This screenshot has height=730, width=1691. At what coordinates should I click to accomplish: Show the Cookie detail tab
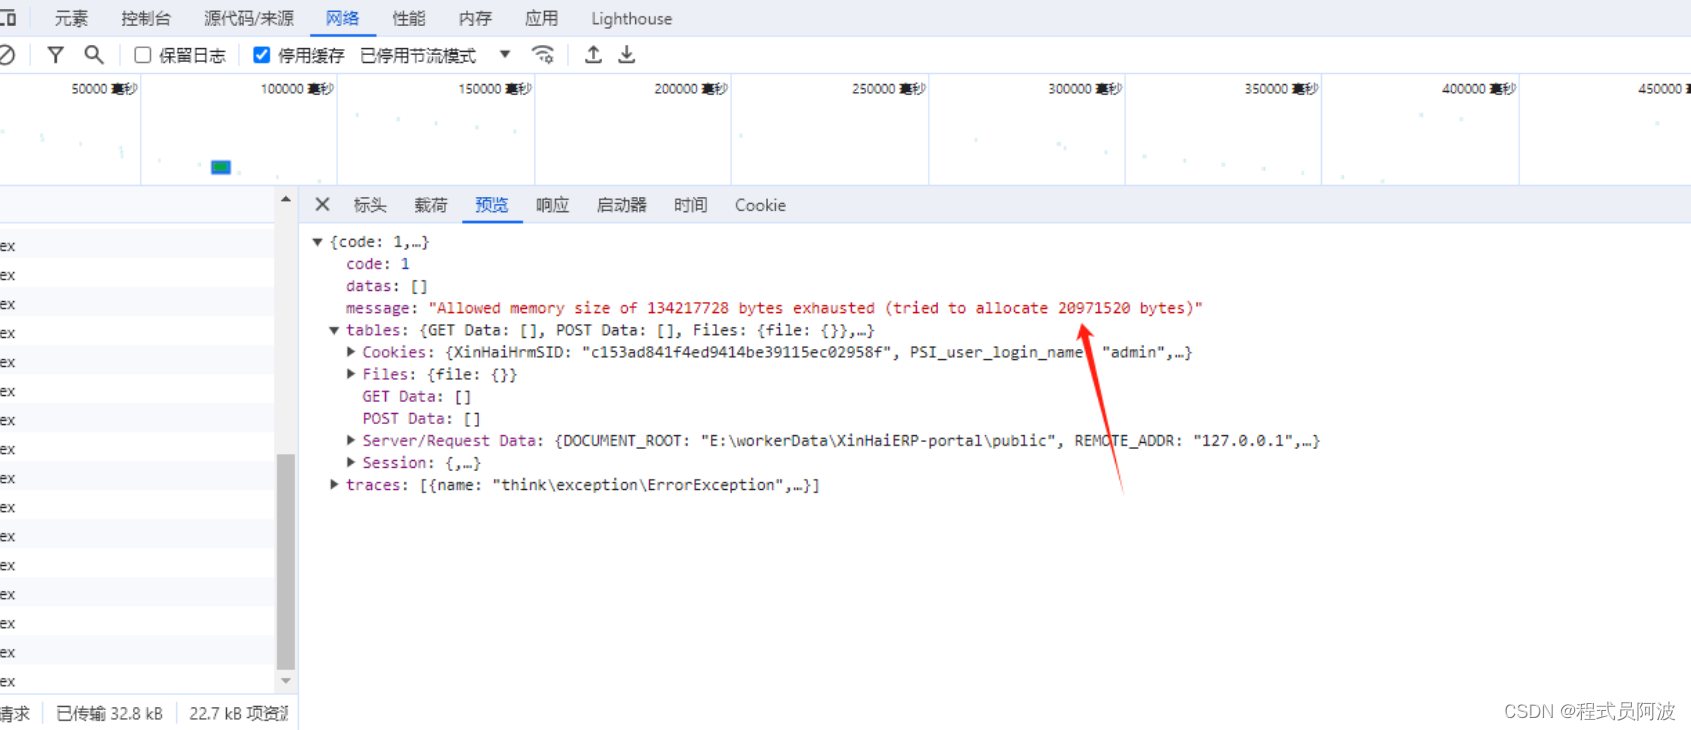[760, 205]
